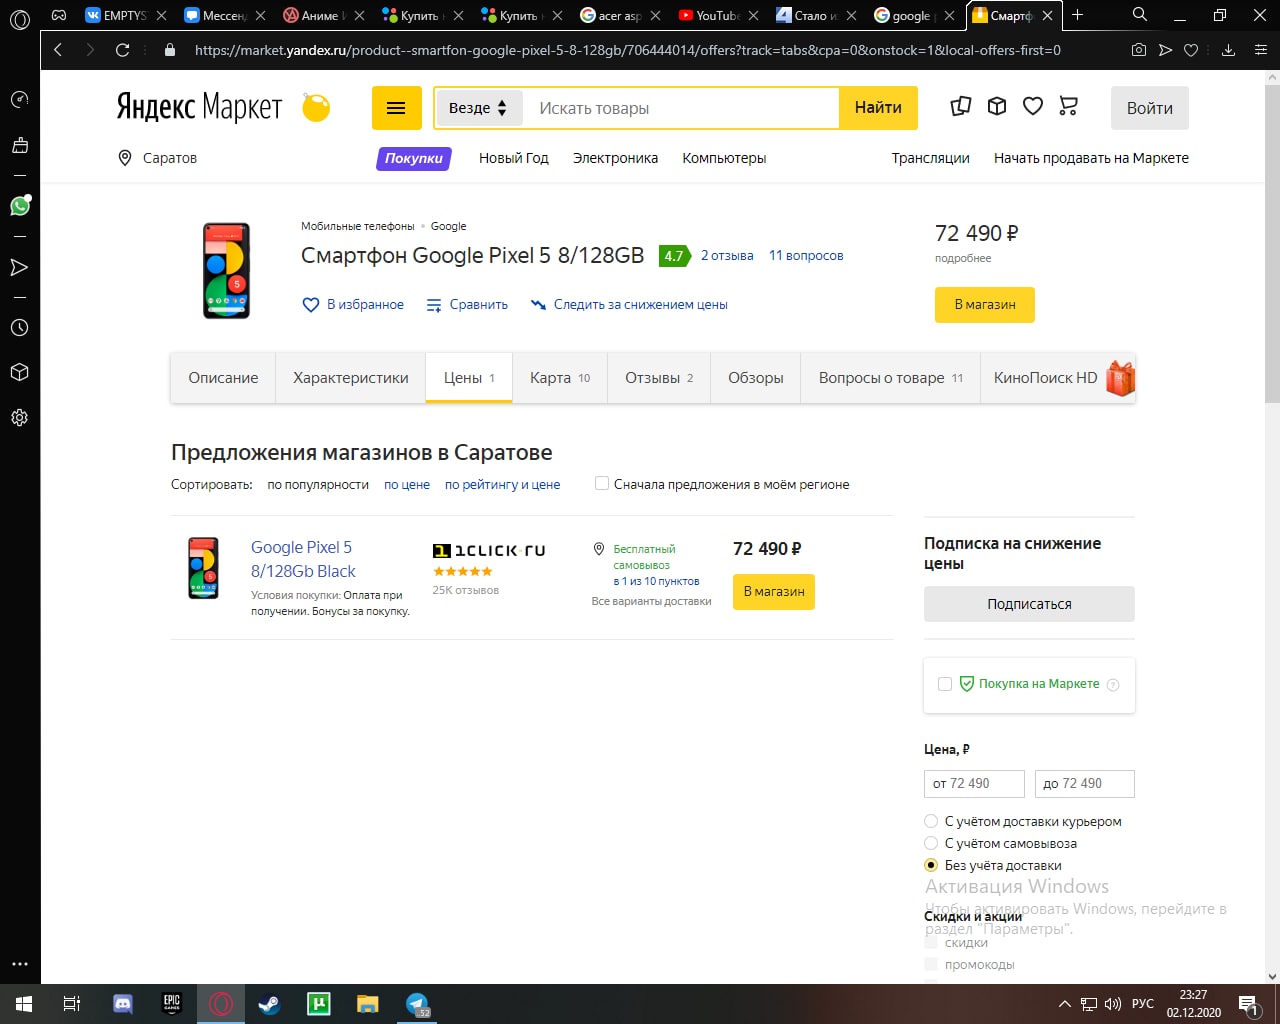Screen dimensions: 1280x1024
Task: Open Settings gear icon in sidebar
Action: click(19, 418)
